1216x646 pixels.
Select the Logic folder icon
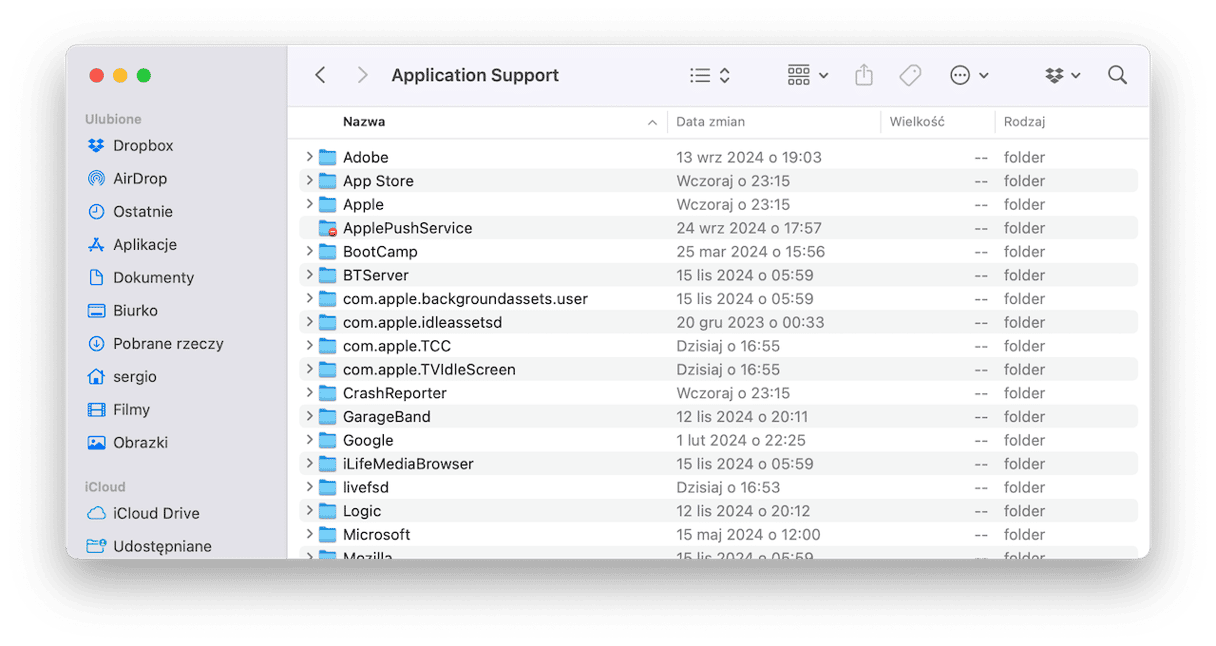328,511
